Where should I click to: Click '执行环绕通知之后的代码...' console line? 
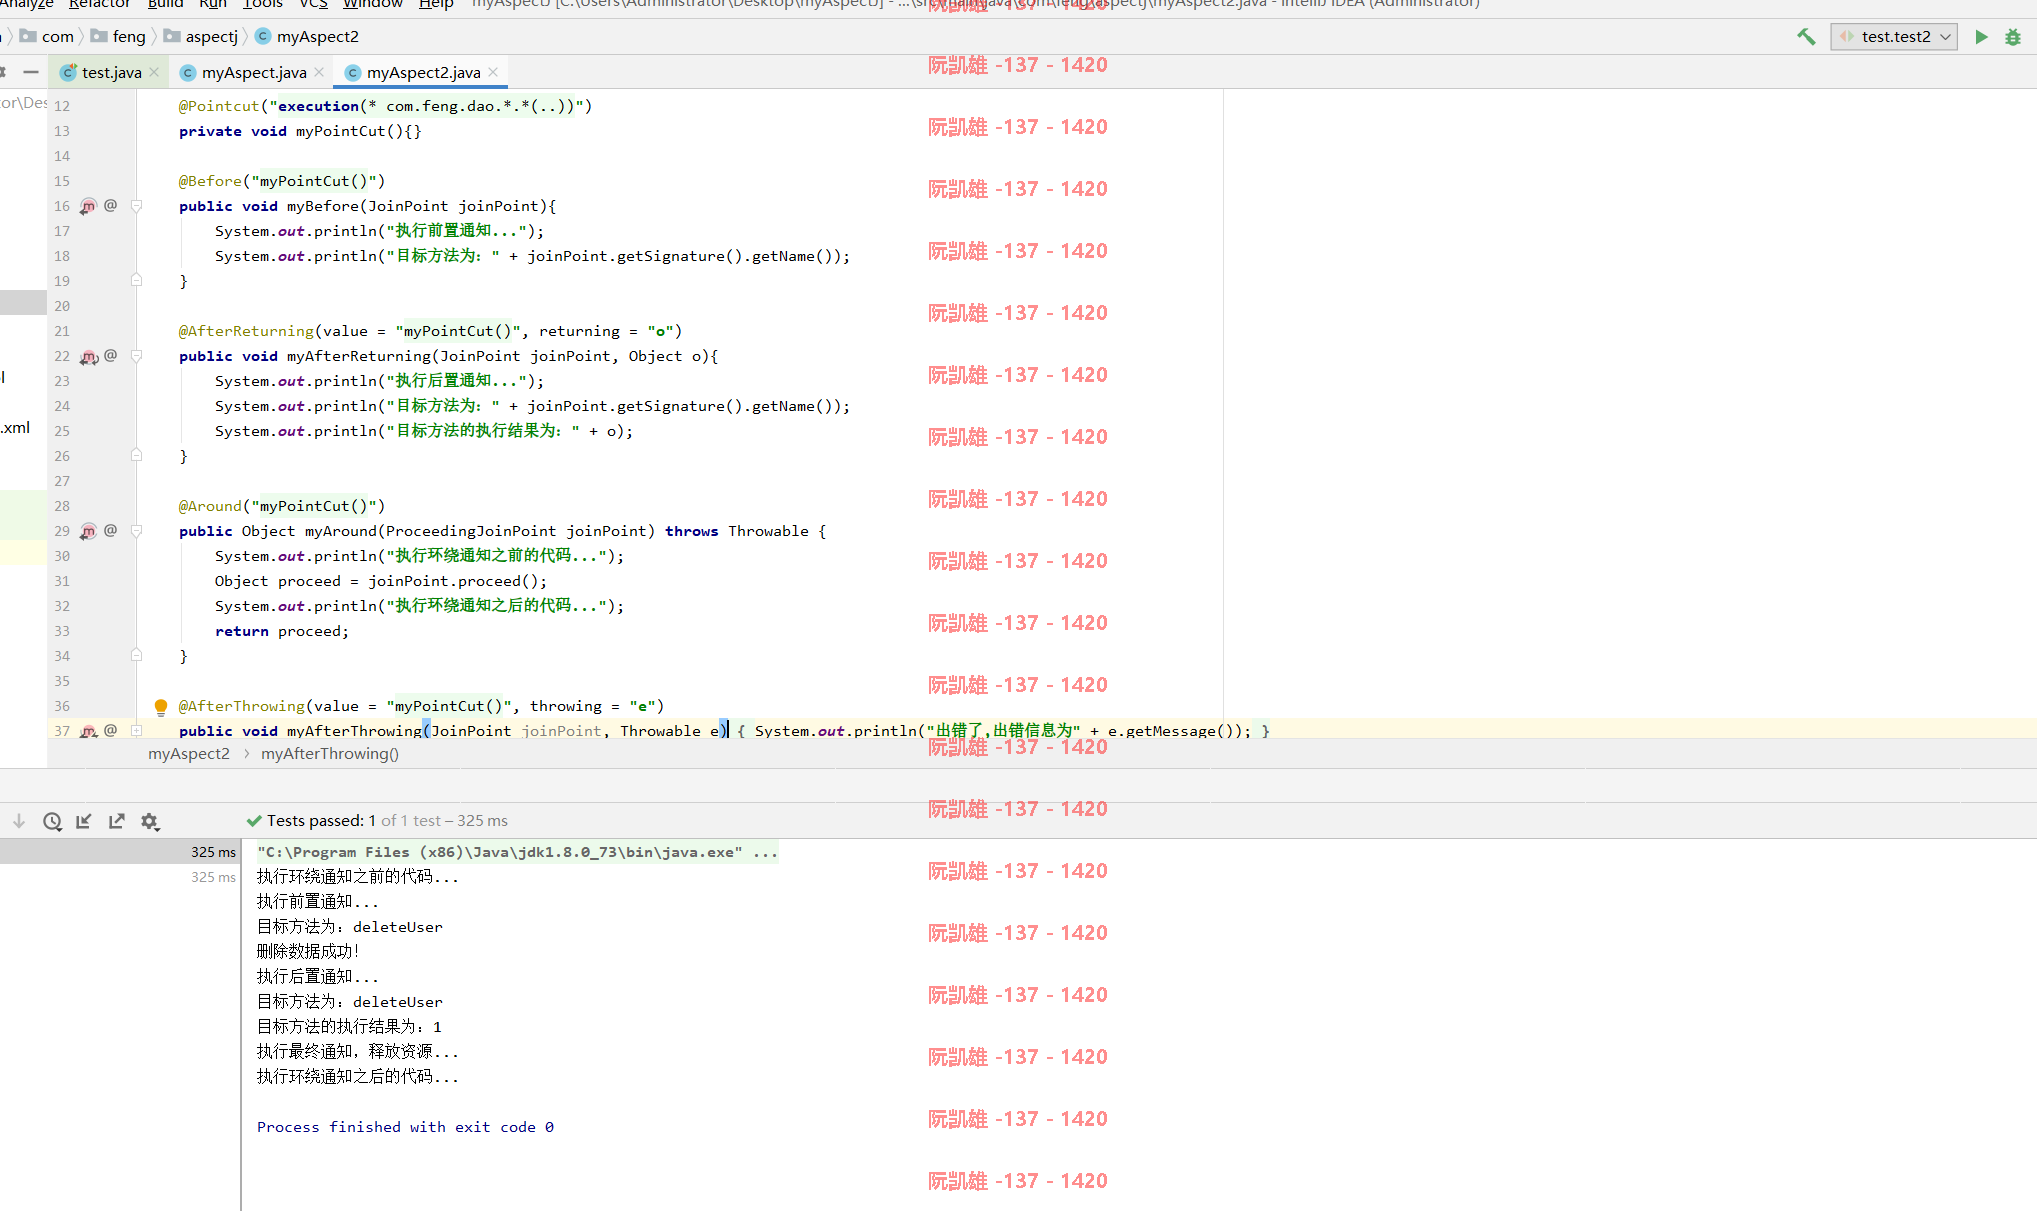[x=358, y=1077]
